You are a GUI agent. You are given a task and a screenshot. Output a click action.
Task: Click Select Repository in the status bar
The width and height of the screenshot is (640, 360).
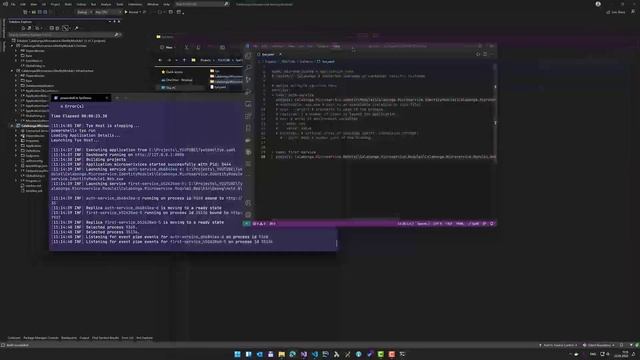tap(599, 345)
